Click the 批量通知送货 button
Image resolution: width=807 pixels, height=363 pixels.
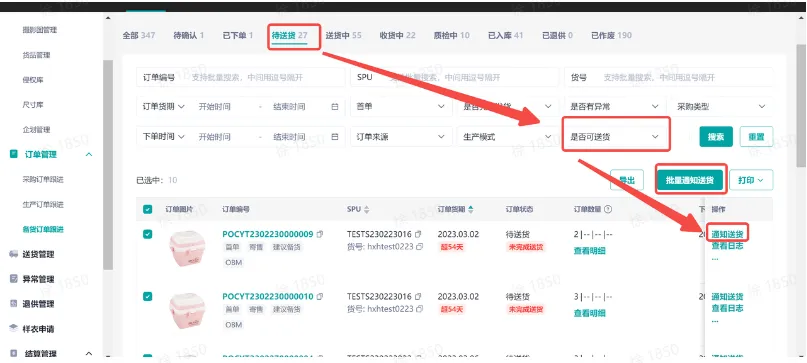690,180
